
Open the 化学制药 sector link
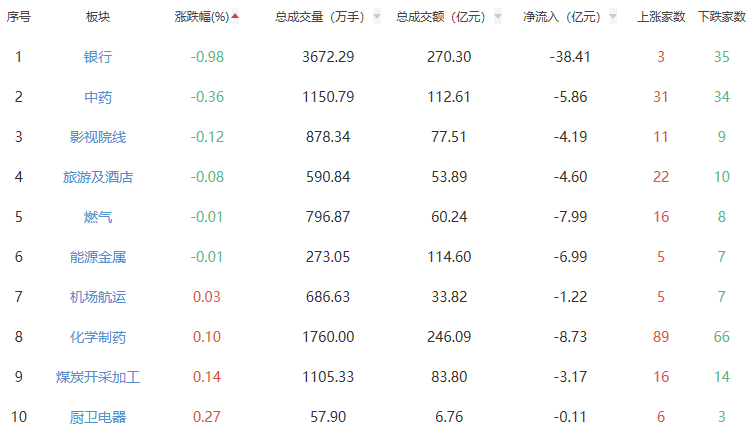point(98,337)
